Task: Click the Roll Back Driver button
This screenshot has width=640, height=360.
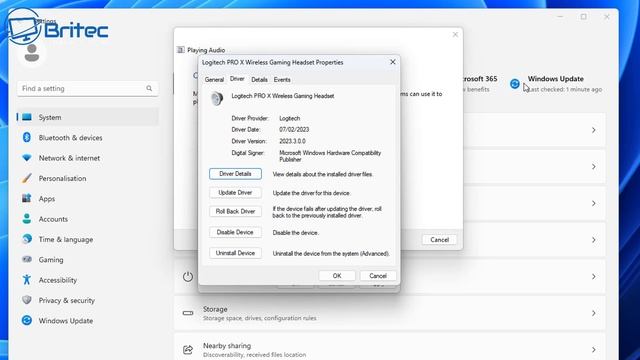Action: (x=235, y=211)
